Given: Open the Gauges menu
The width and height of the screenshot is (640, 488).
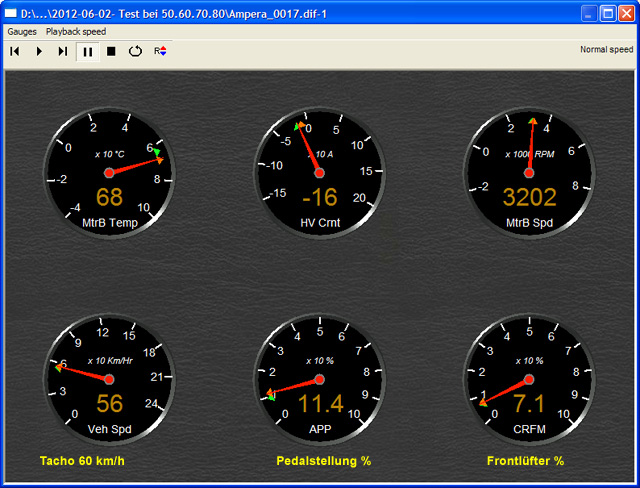Looking at the screenshot, I should point(22,32).
